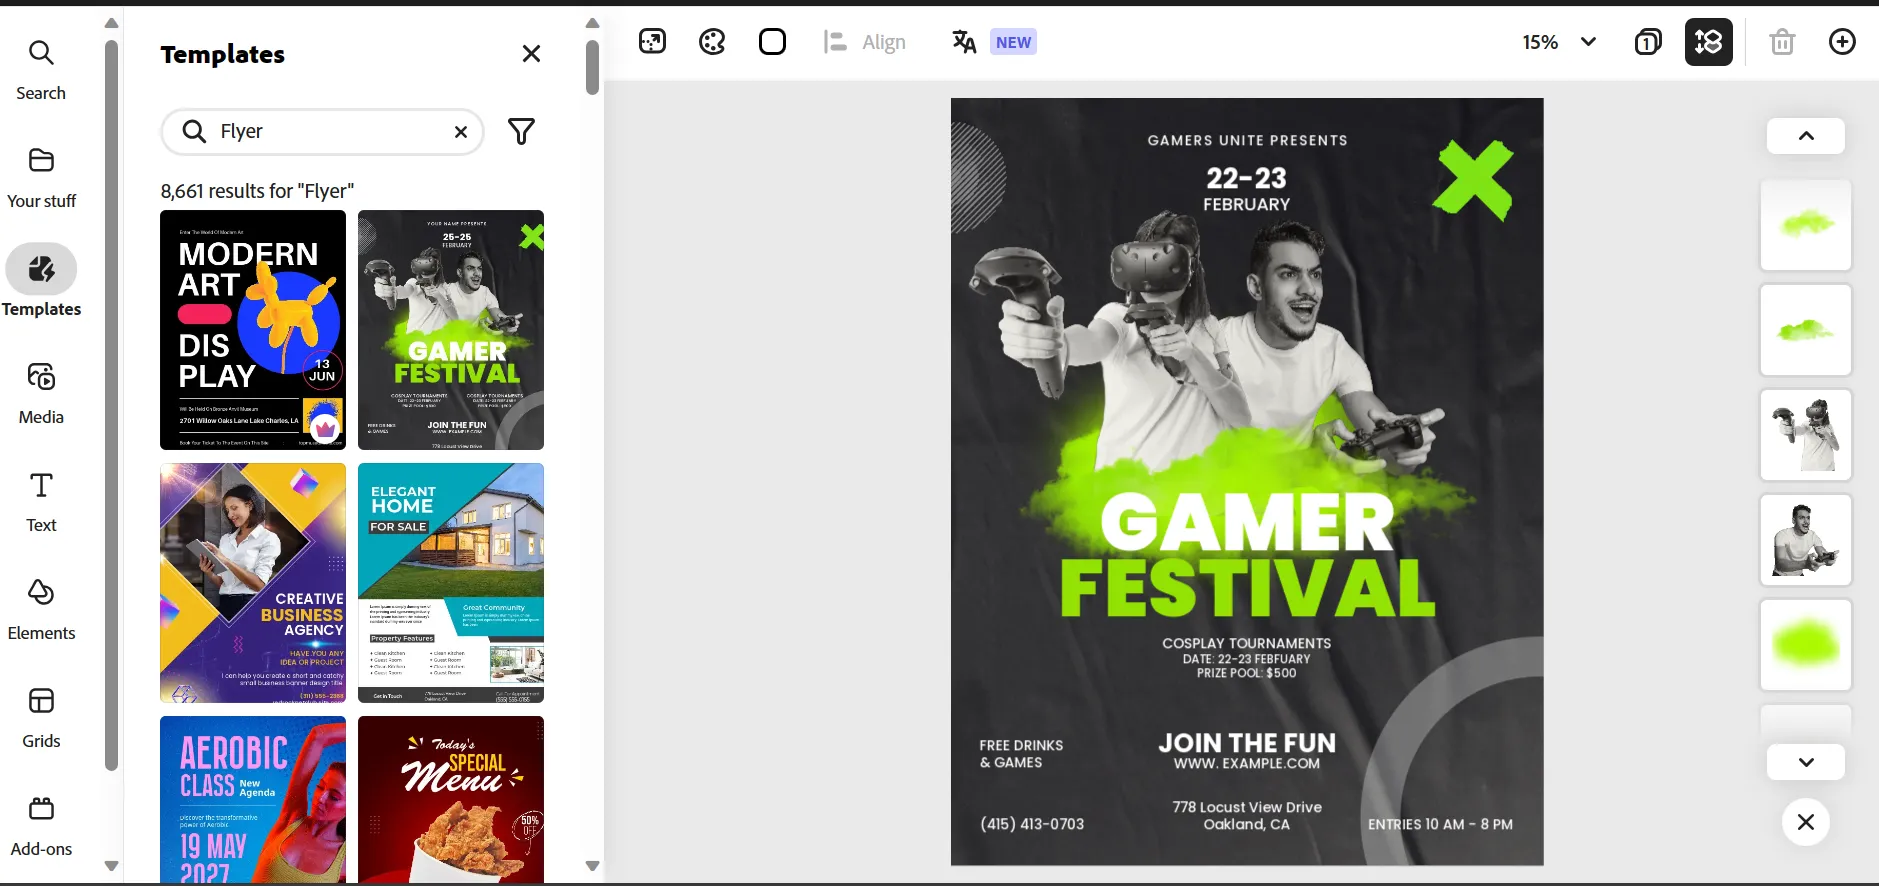This screenshot has height=886, width=1879.
Task: Select the WWW. EXAMPLE.COM text
Action: (1247, 764)
